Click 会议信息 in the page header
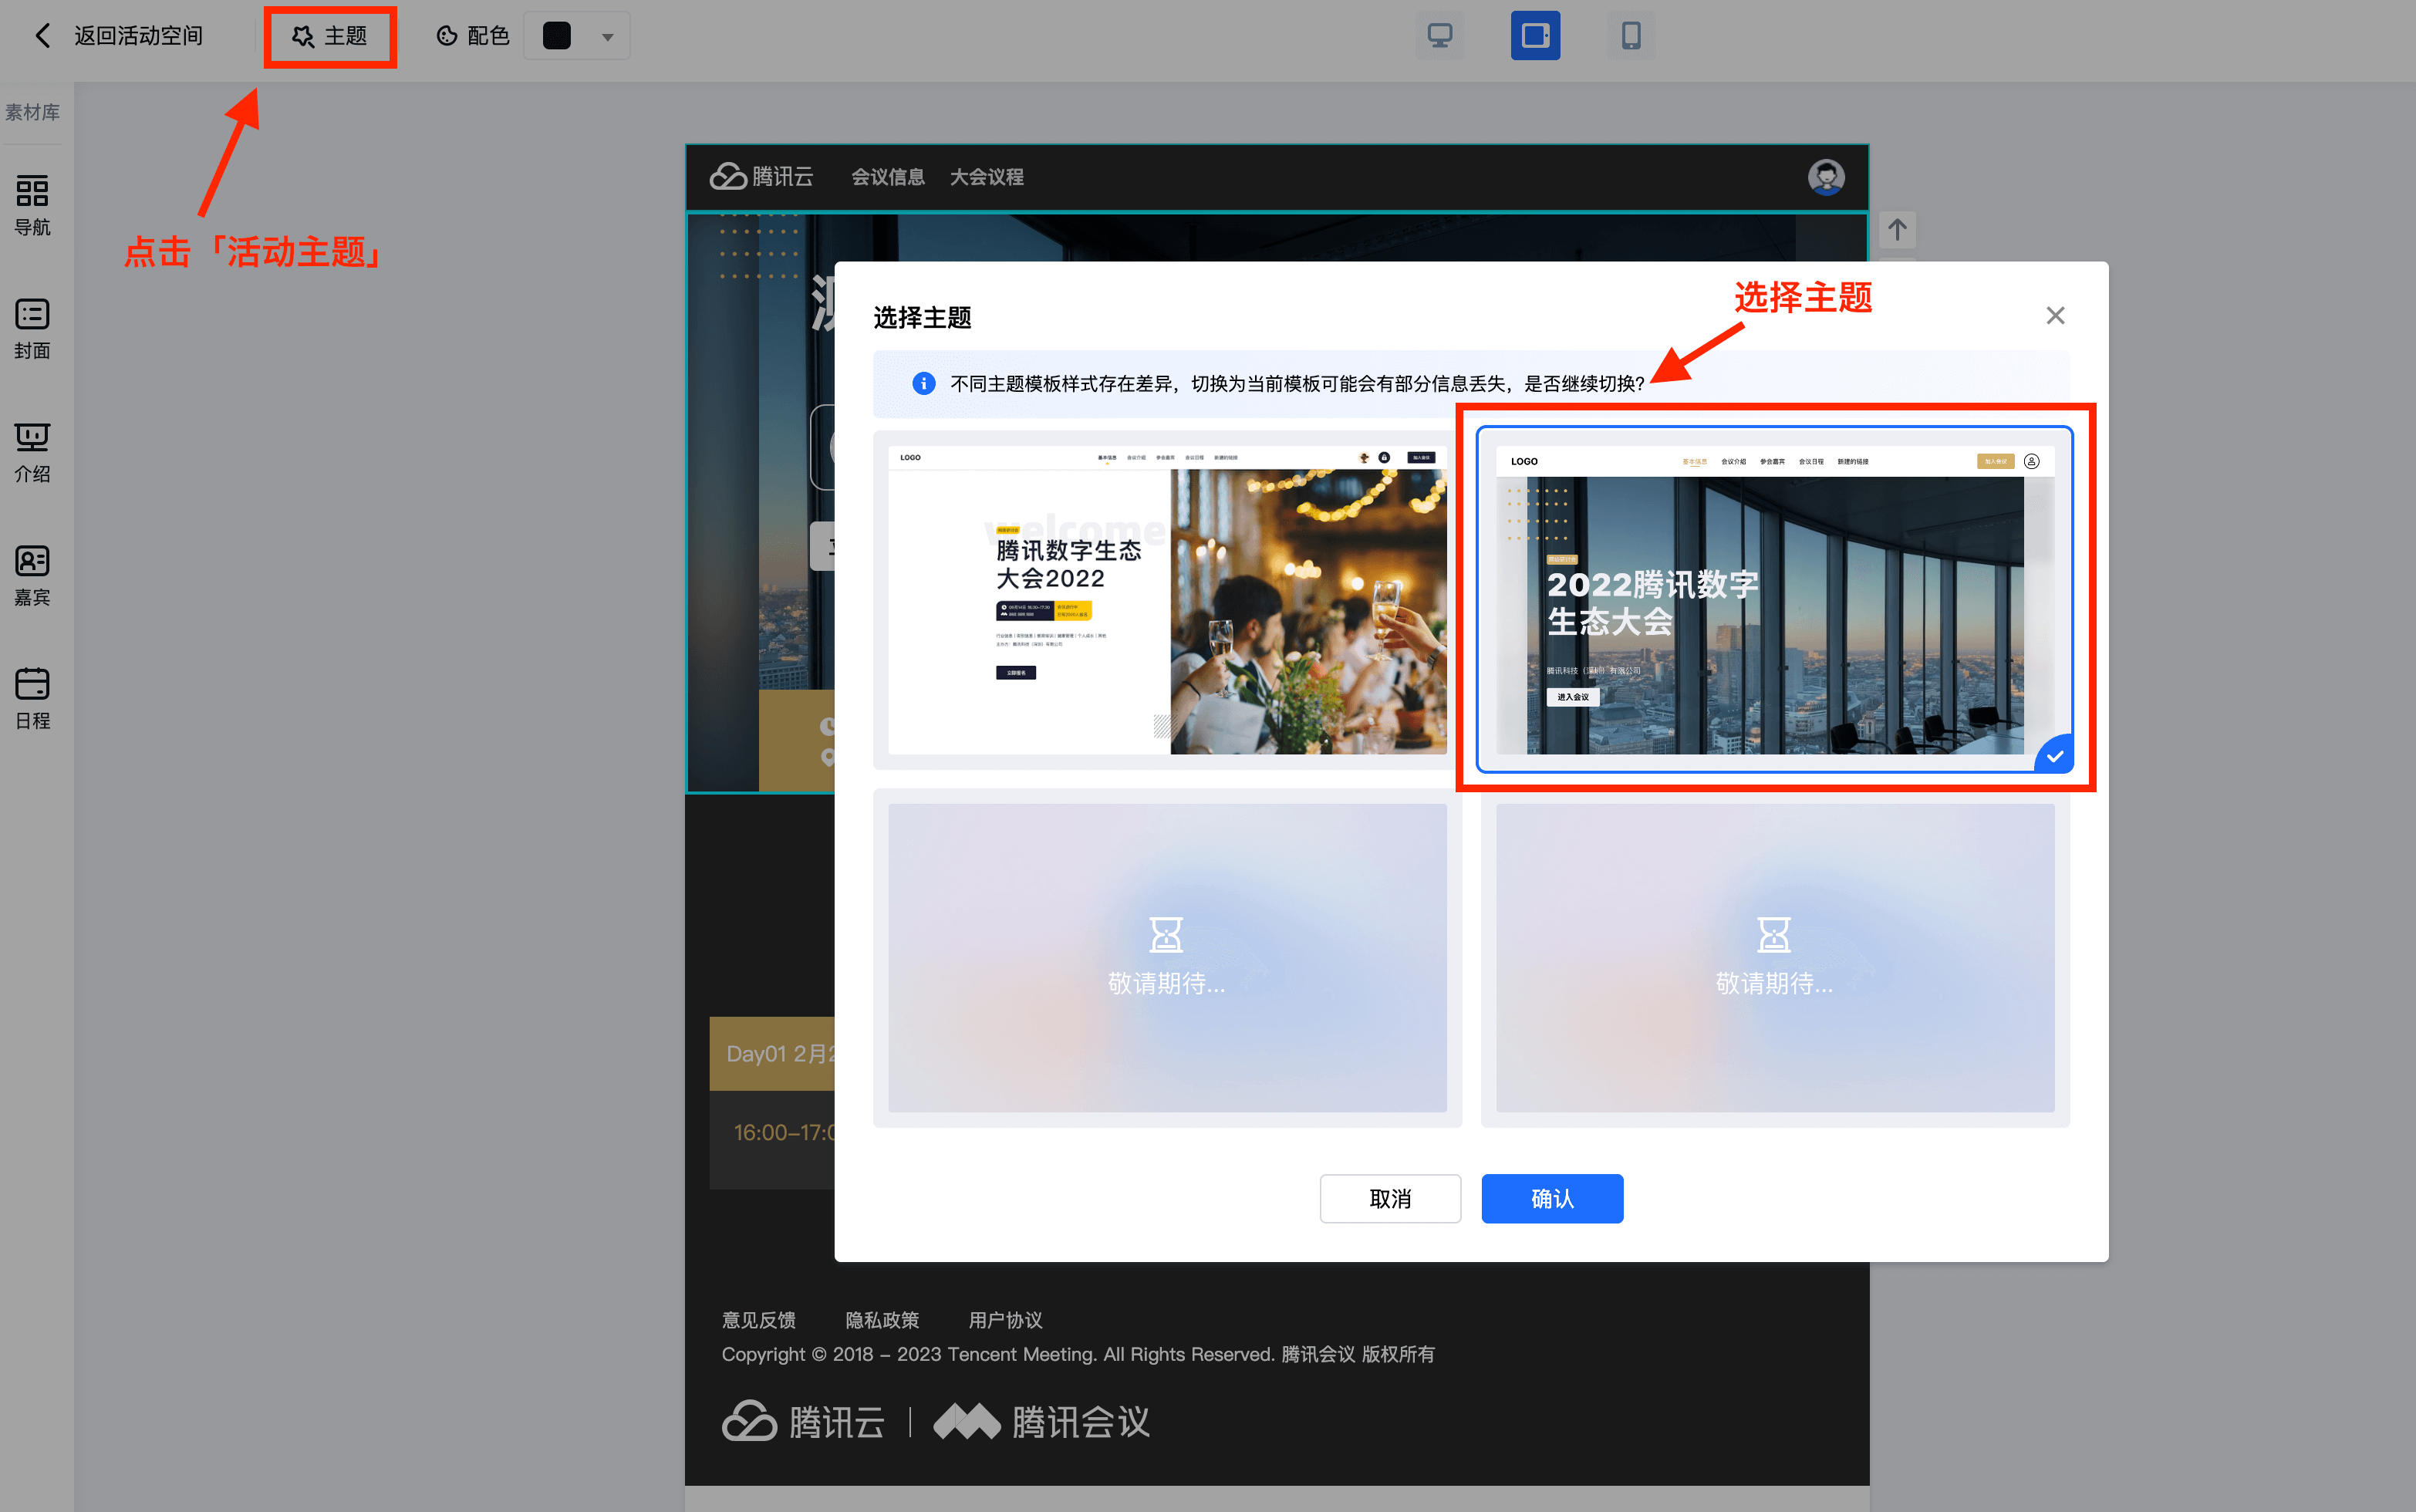This screenshot has height=1512, width=2416. click(x=887, y=177)
